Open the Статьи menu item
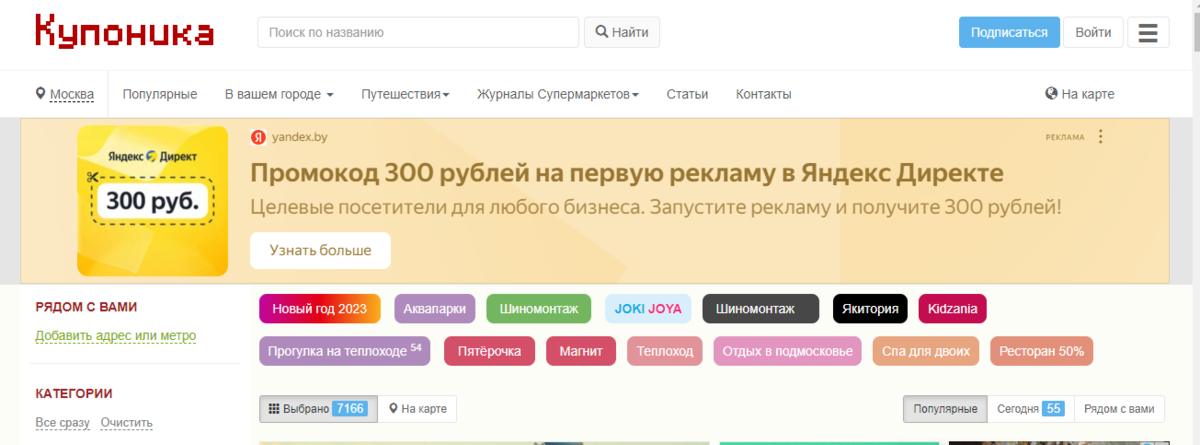1200x445 pixels. (687, 94)
